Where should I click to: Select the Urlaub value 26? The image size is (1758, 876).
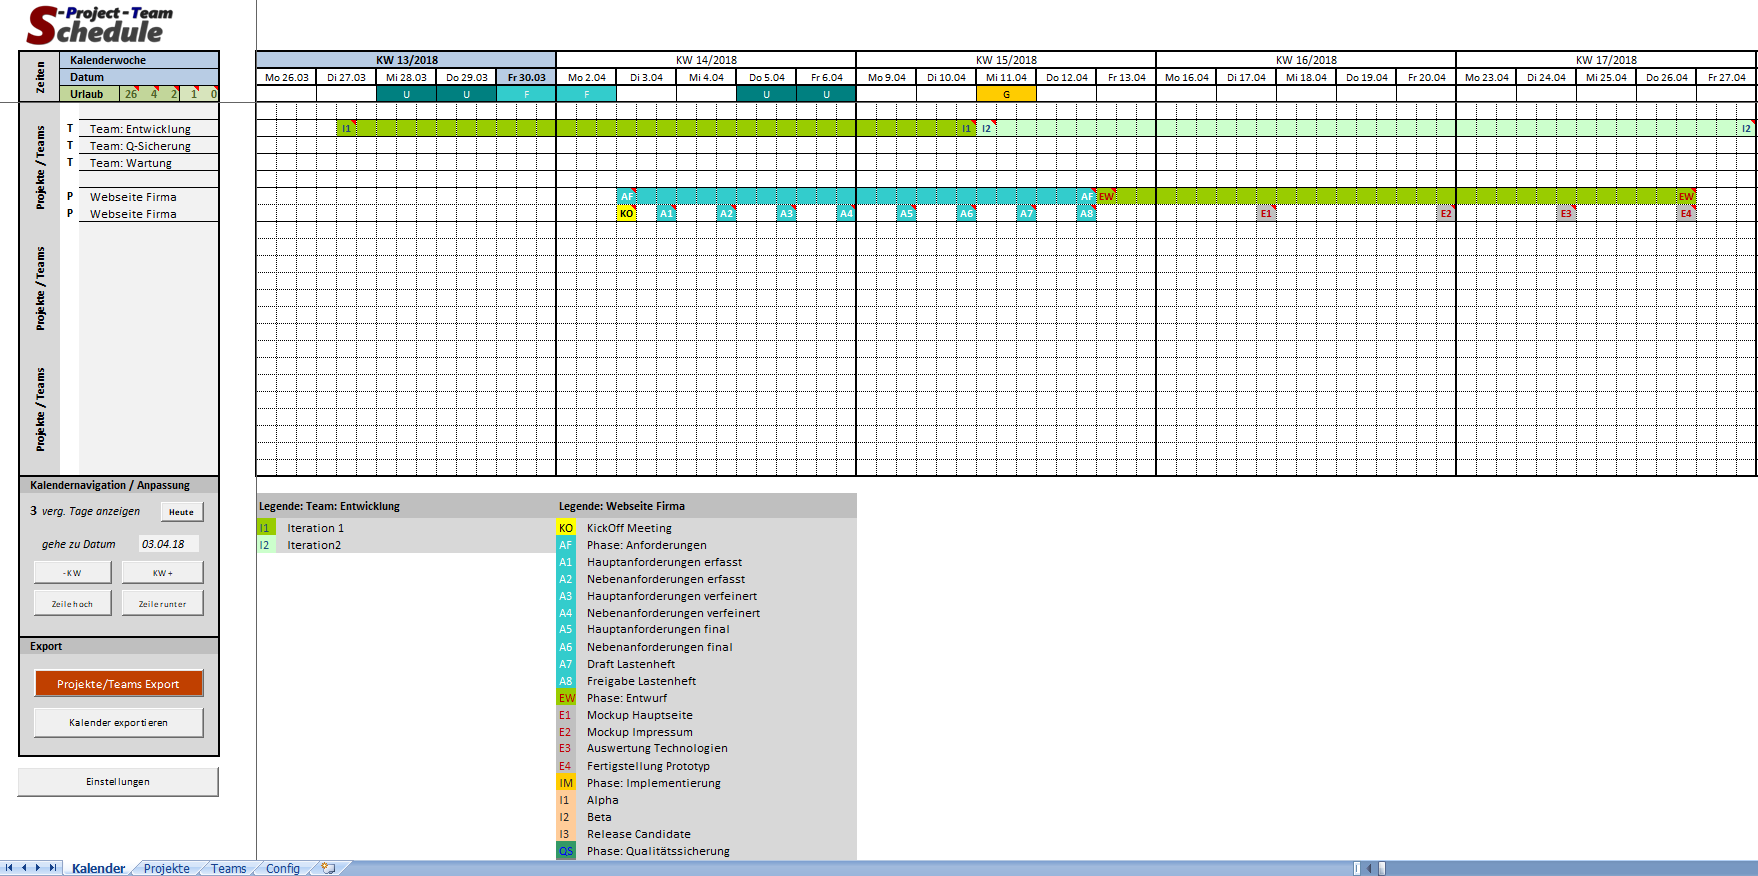[x=131, y=94]
